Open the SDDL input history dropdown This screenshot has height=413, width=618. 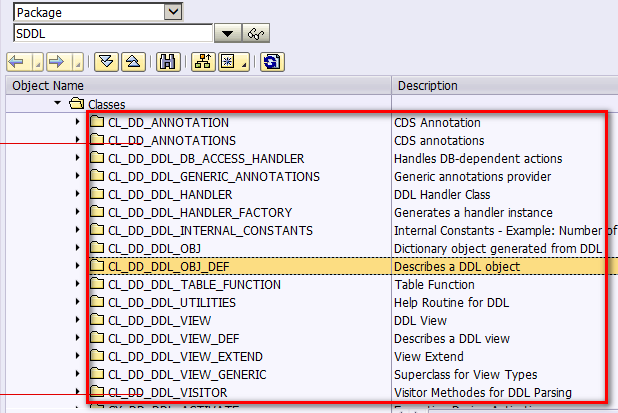pos(227,33)
